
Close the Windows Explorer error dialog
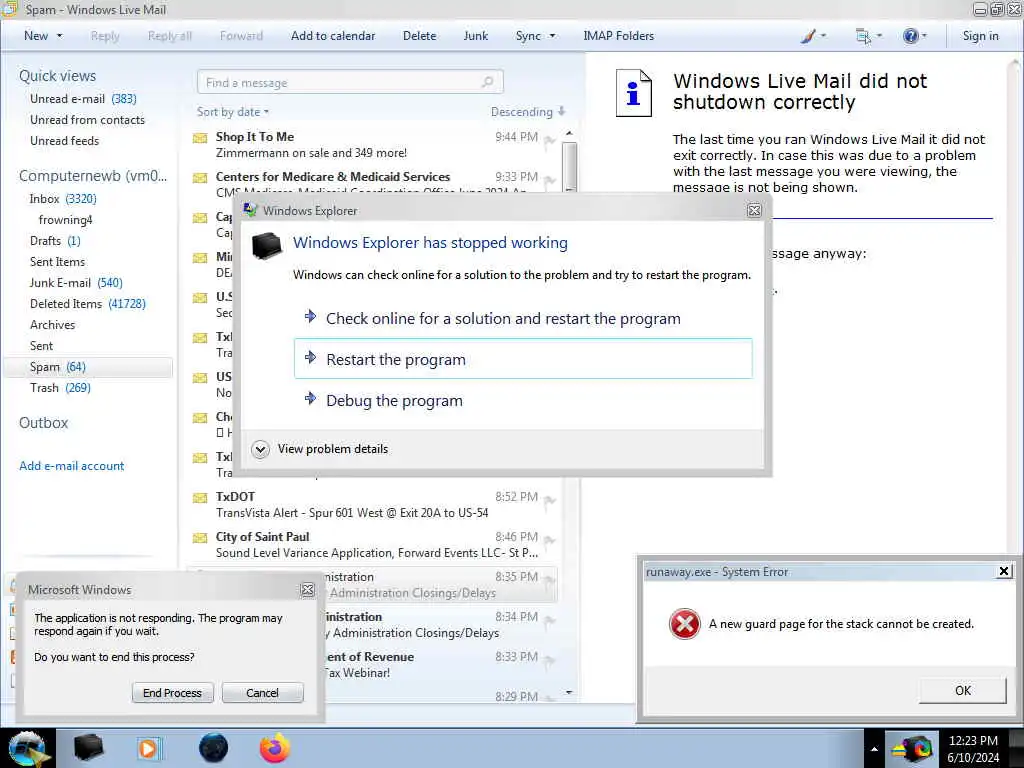pyautogui.click(x=754, y=210)
